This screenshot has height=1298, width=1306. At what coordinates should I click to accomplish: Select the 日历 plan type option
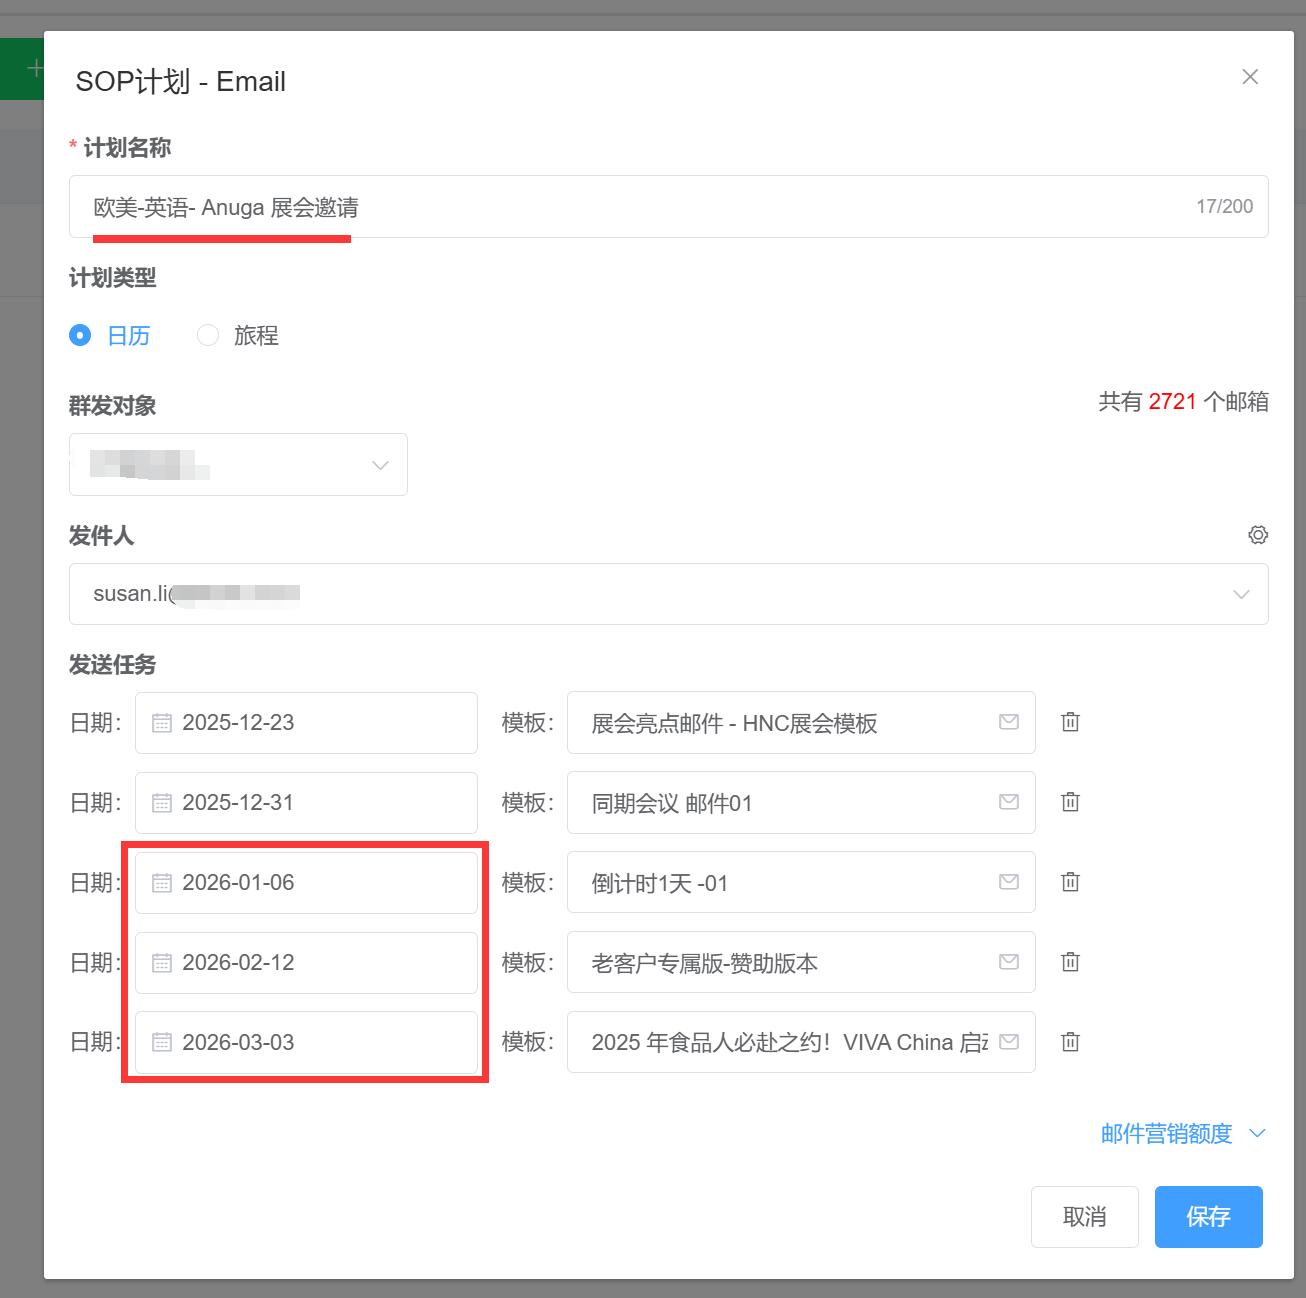tap(80, 335)
